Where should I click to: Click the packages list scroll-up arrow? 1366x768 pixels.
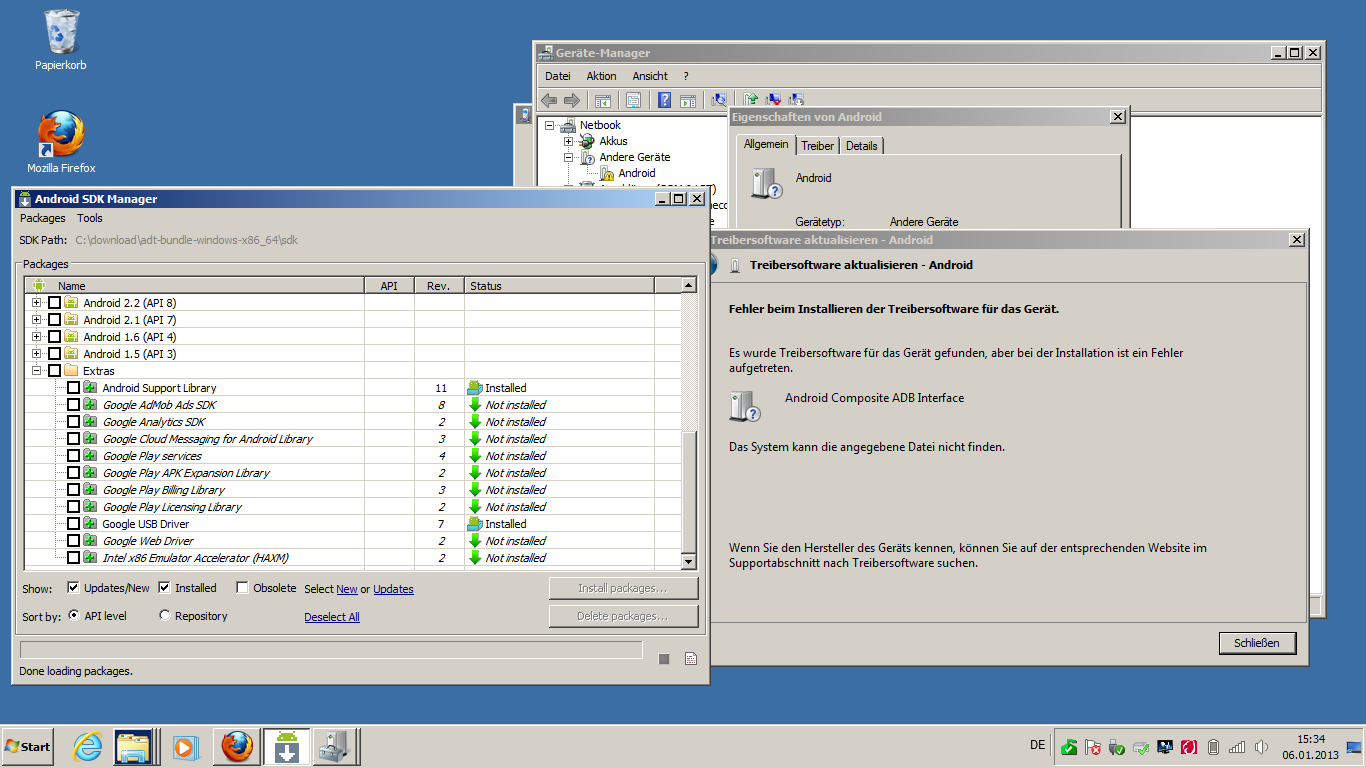pos(689,285)
